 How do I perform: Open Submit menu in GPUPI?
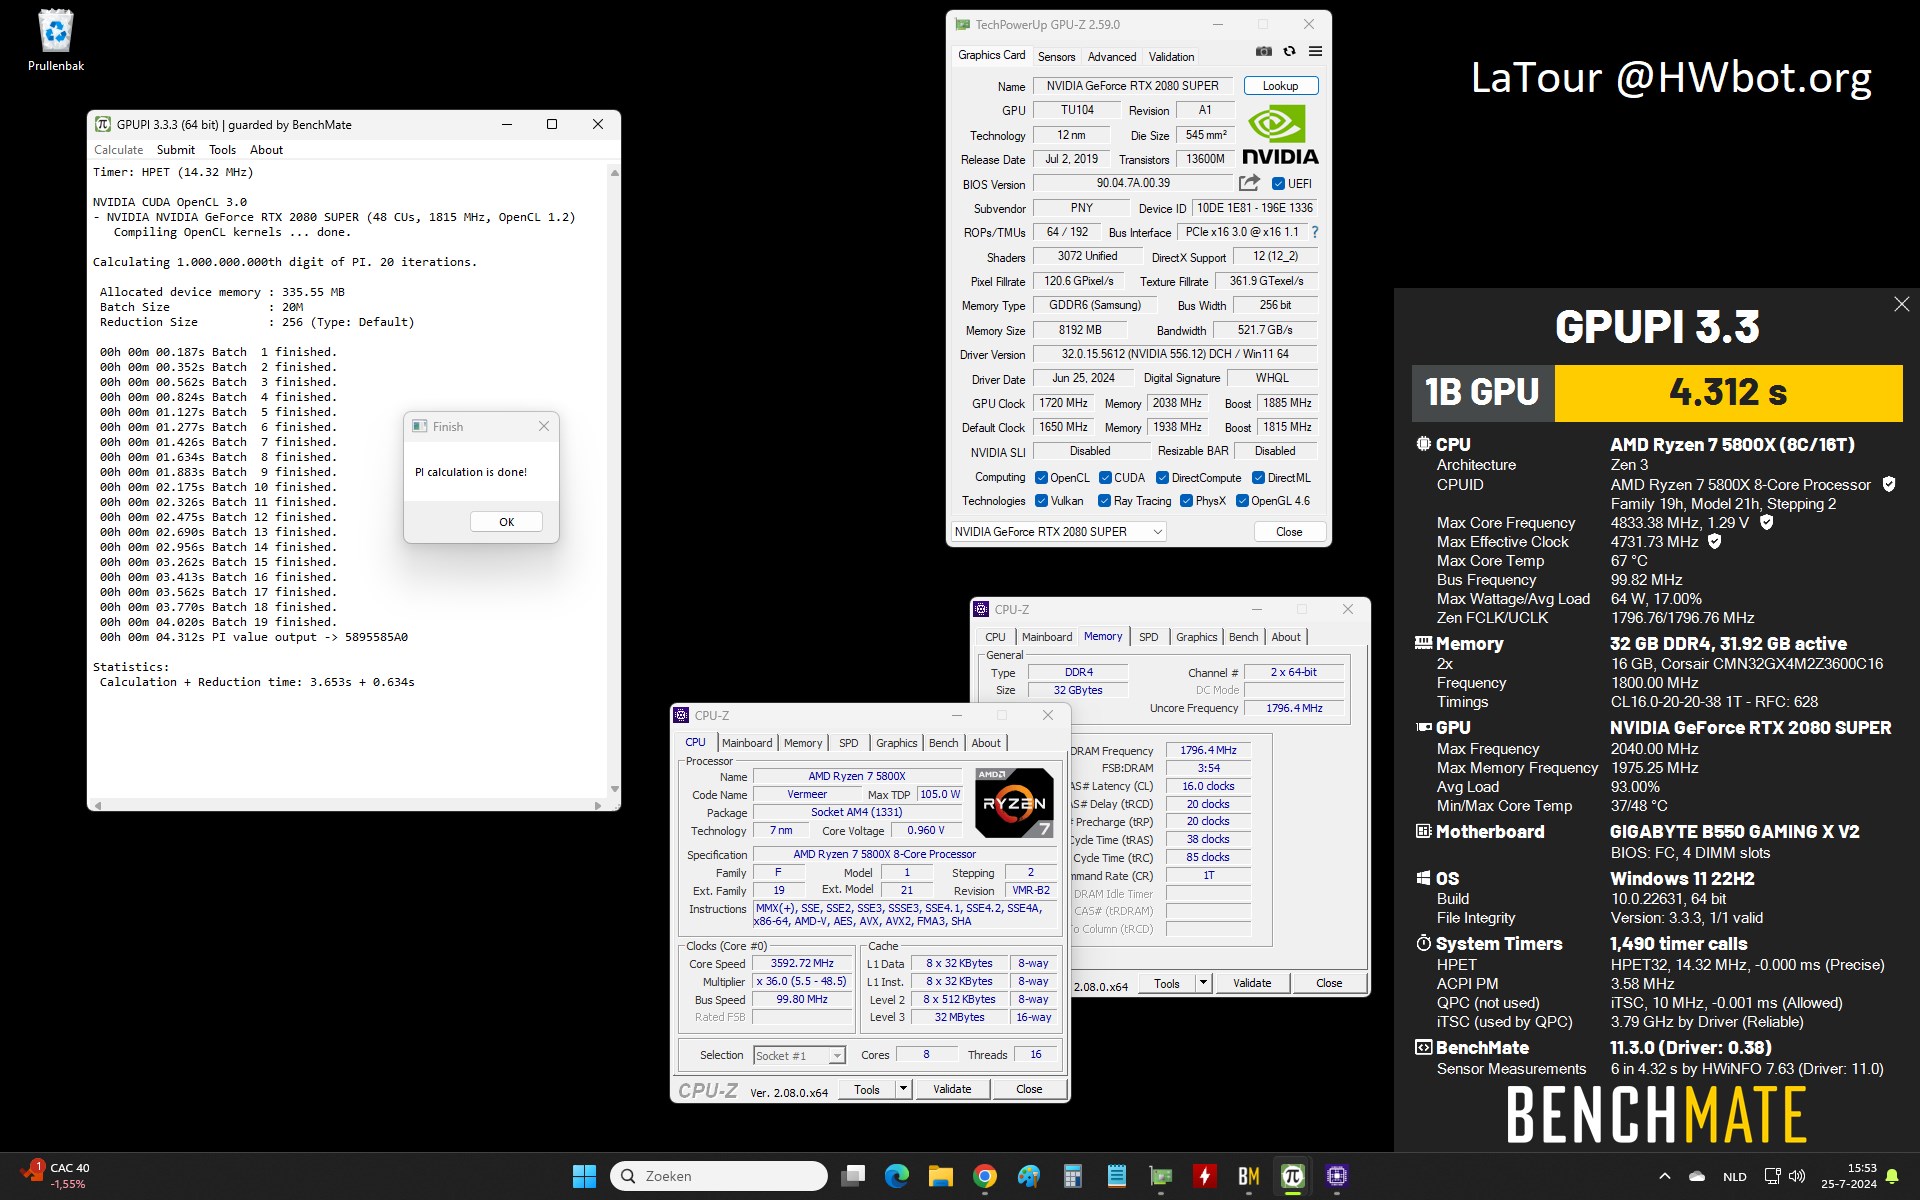(x=176, y=150)
